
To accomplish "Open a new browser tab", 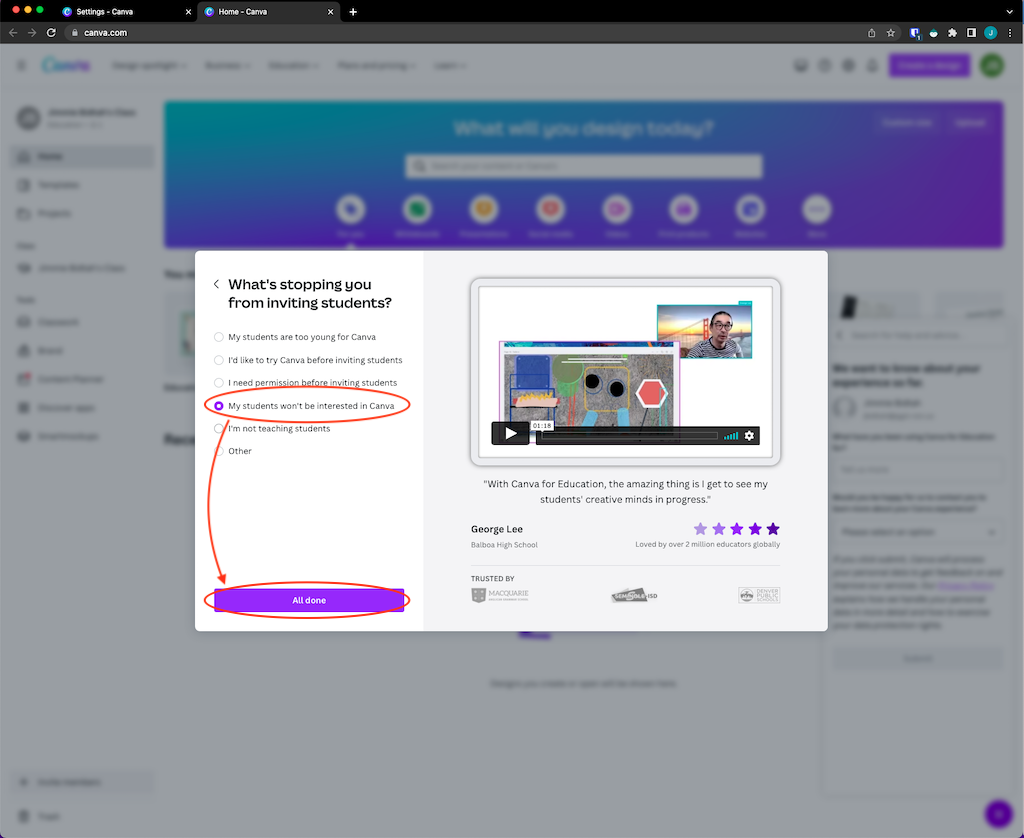I will point(353,12).
